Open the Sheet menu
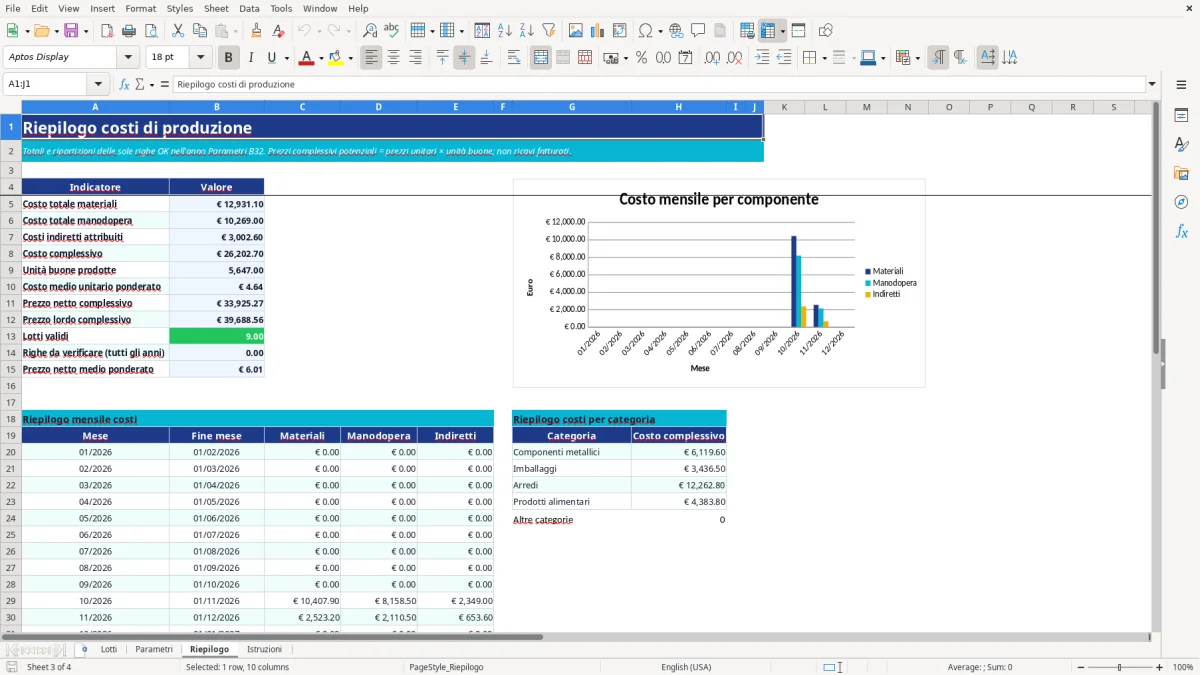Viewport: 1200px width, 675px height. click(x=216, y=8)
